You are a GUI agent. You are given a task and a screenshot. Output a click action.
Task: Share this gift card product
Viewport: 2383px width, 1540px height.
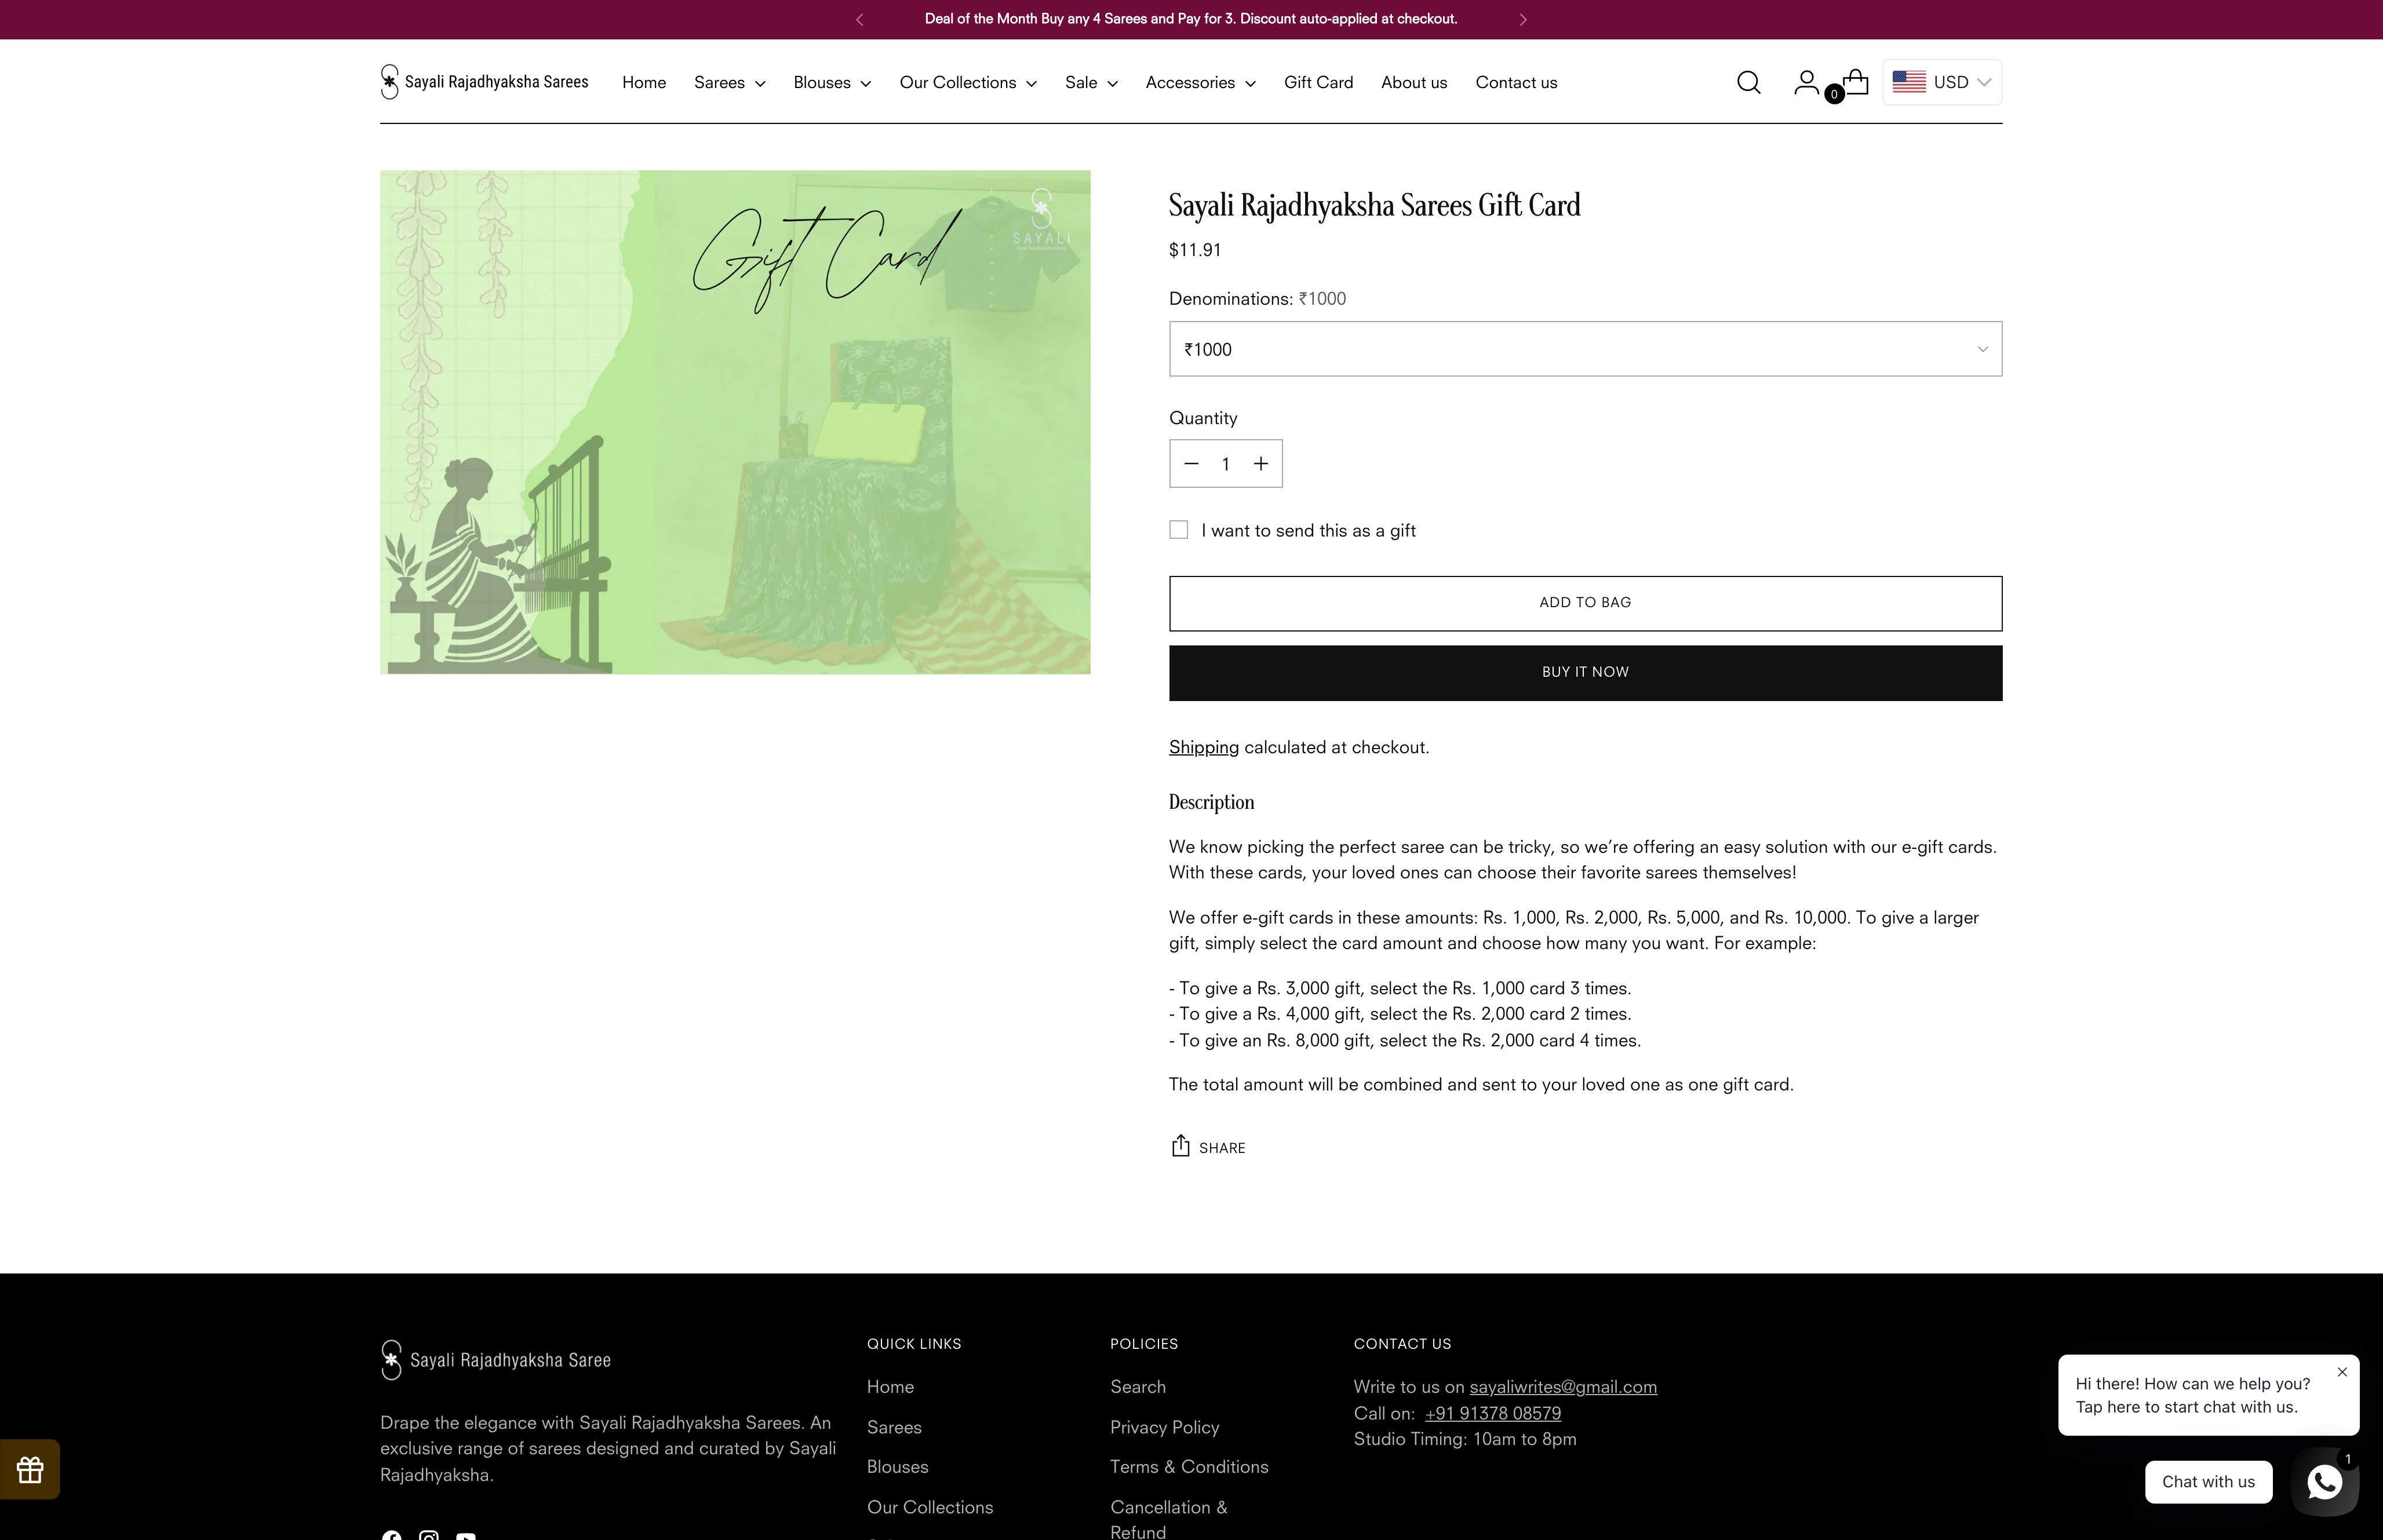coord(1206,1147)
